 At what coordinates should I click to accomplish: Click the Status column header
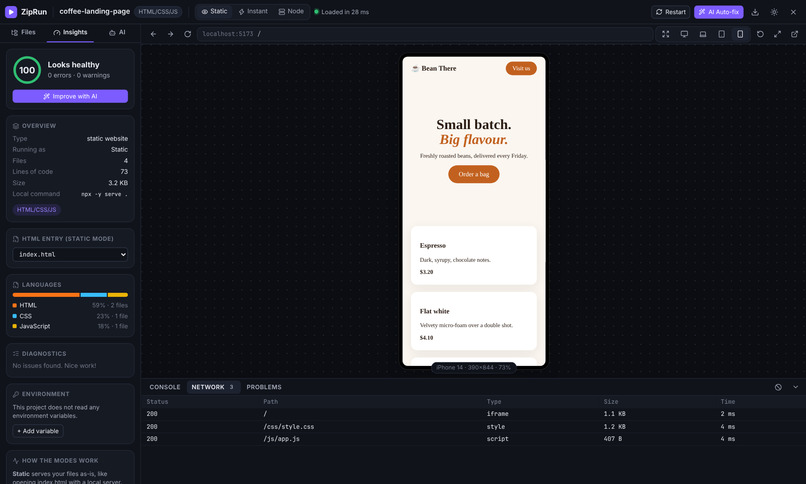[157, 402]
